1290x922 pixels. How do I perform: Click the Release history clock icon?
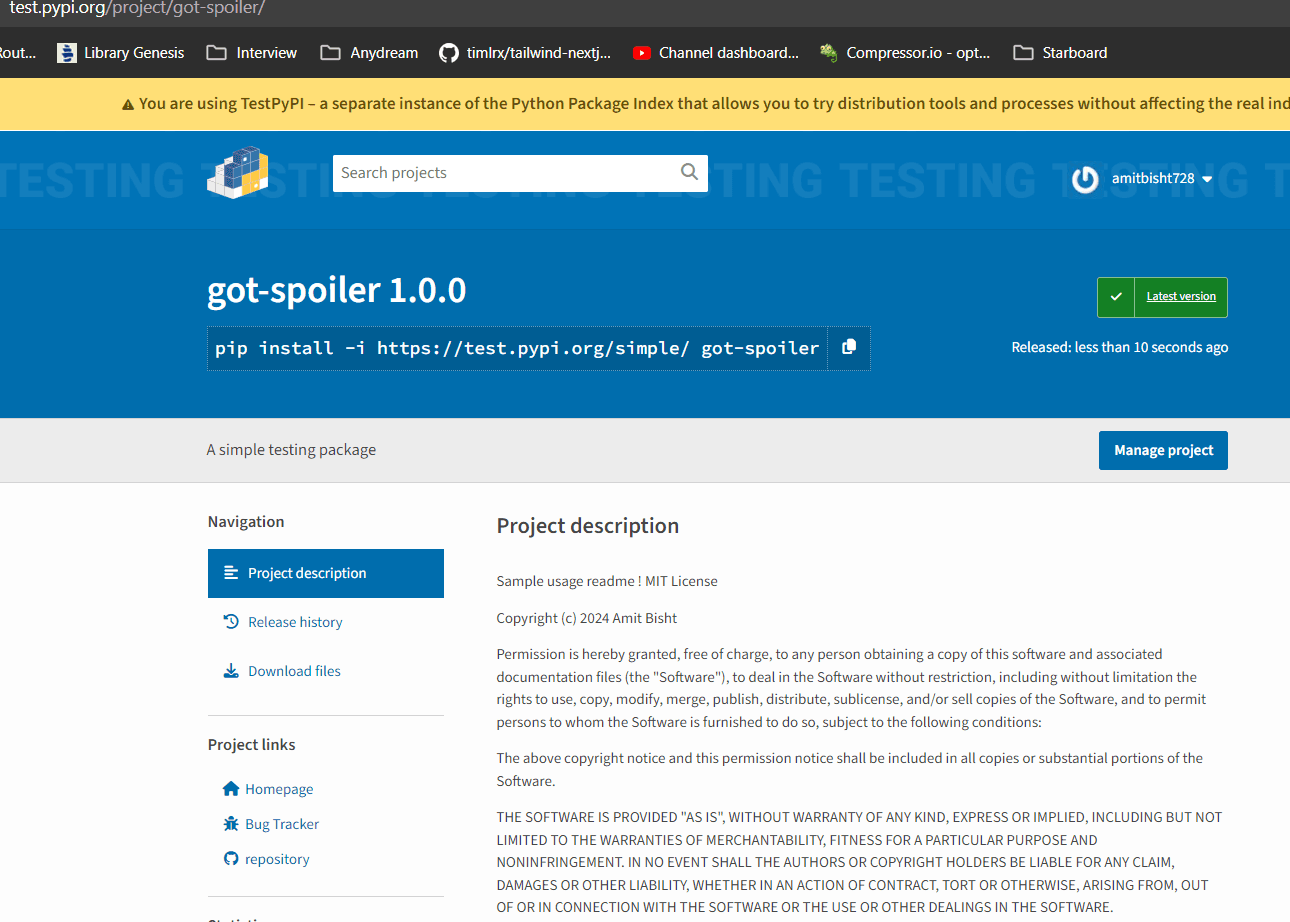pos(231,622)
